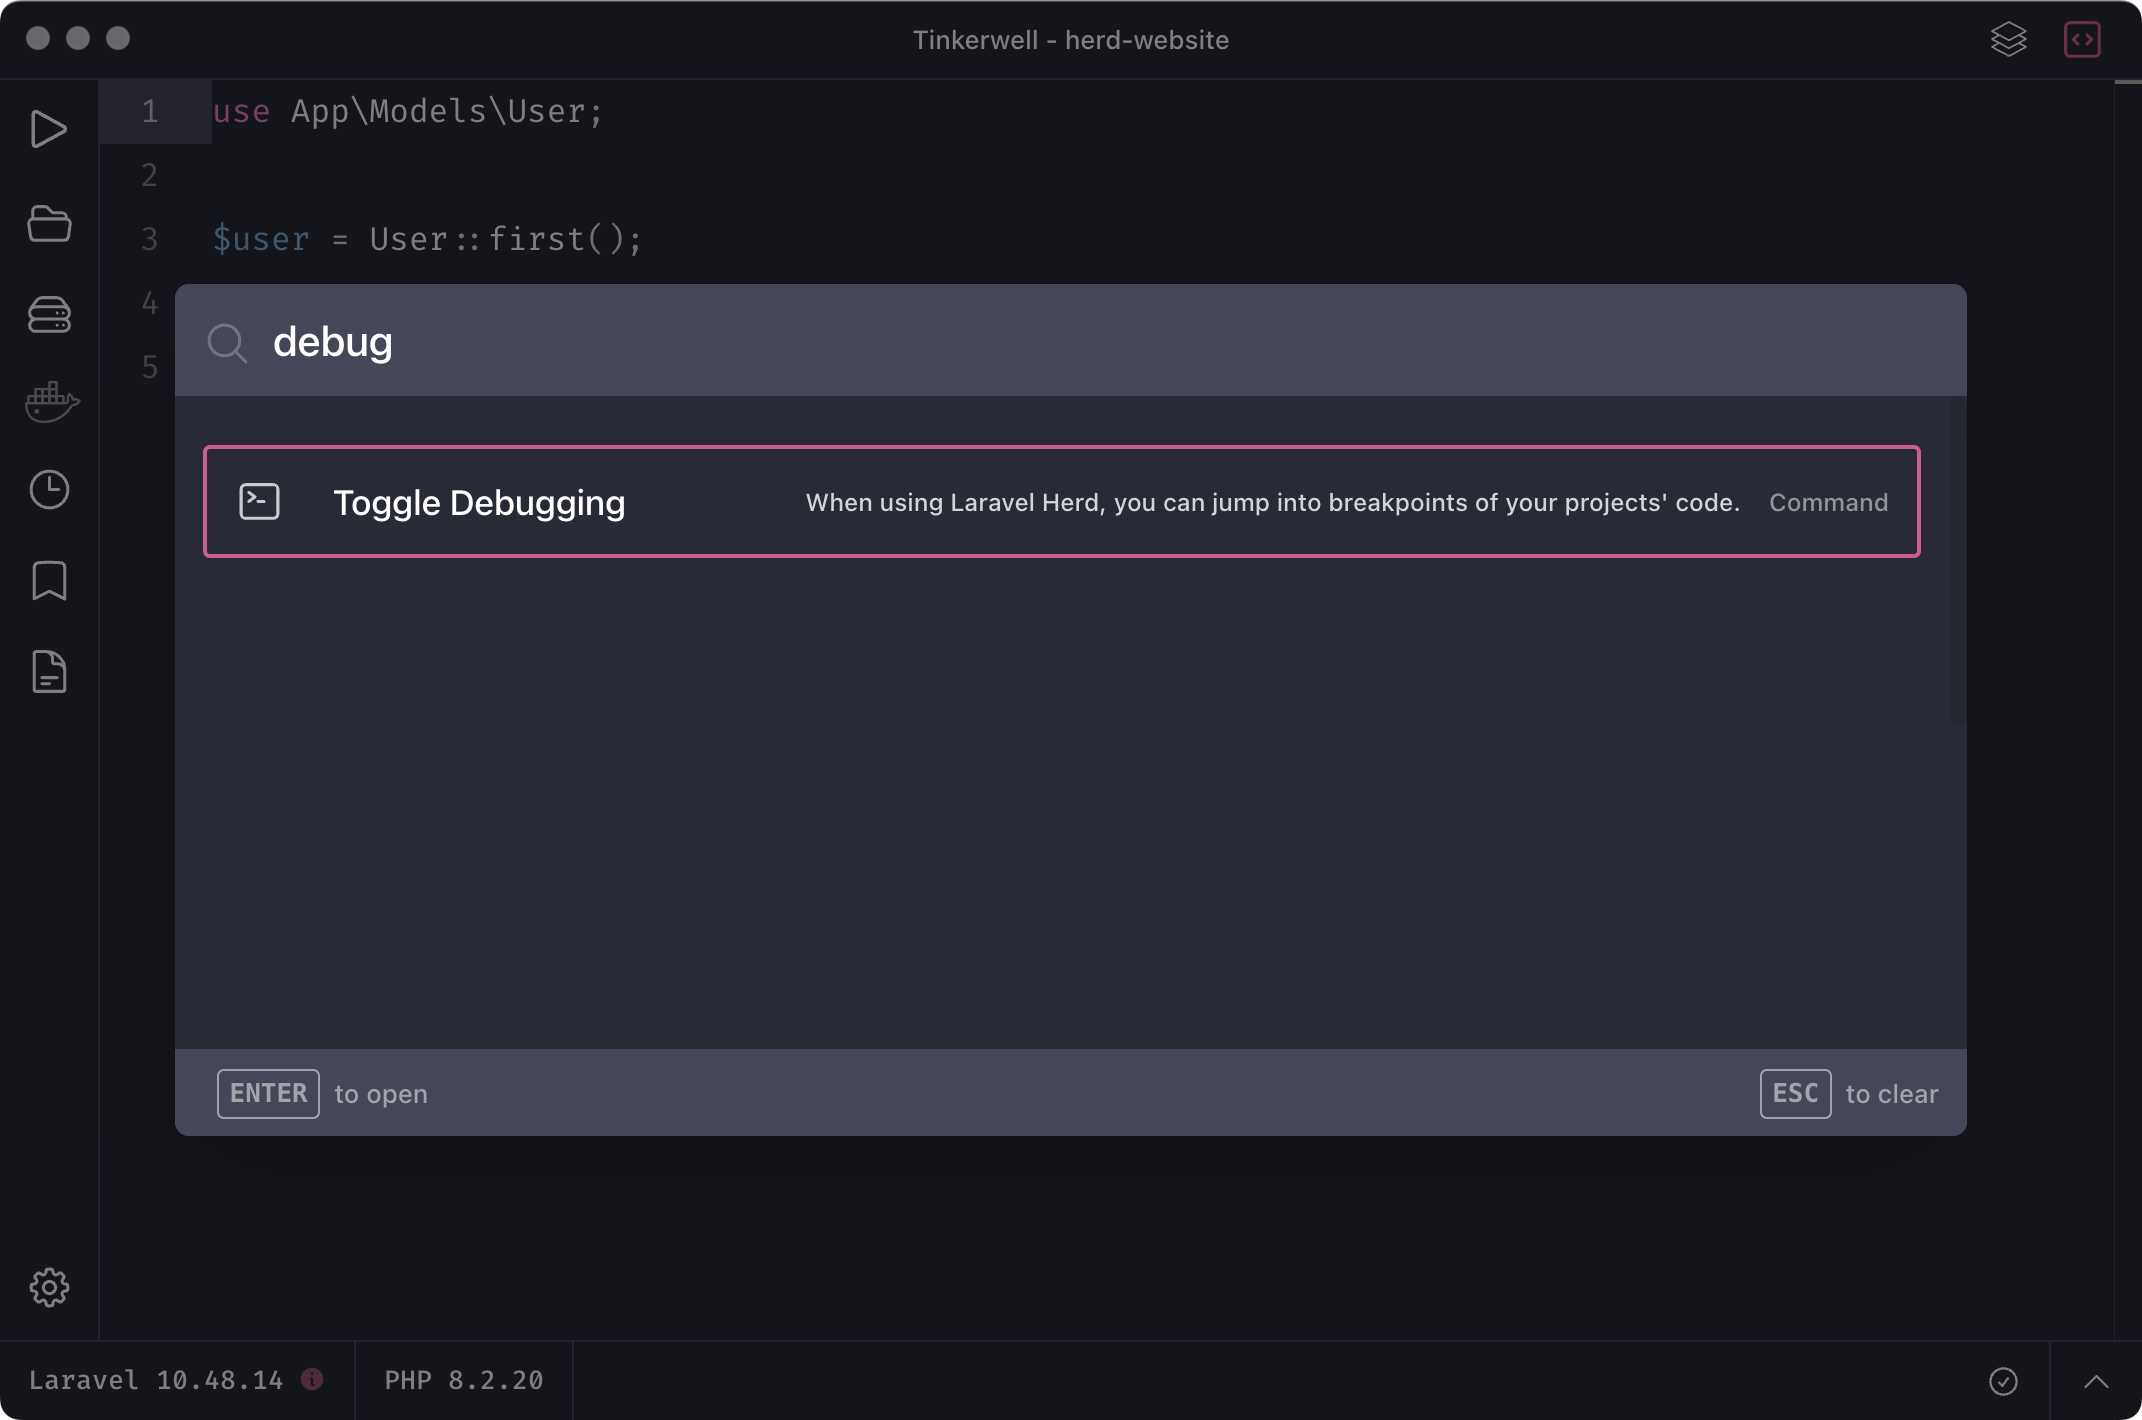Open the Docker connections icon
Screen dimensions: 2142x1420
[x=51, y=402]
